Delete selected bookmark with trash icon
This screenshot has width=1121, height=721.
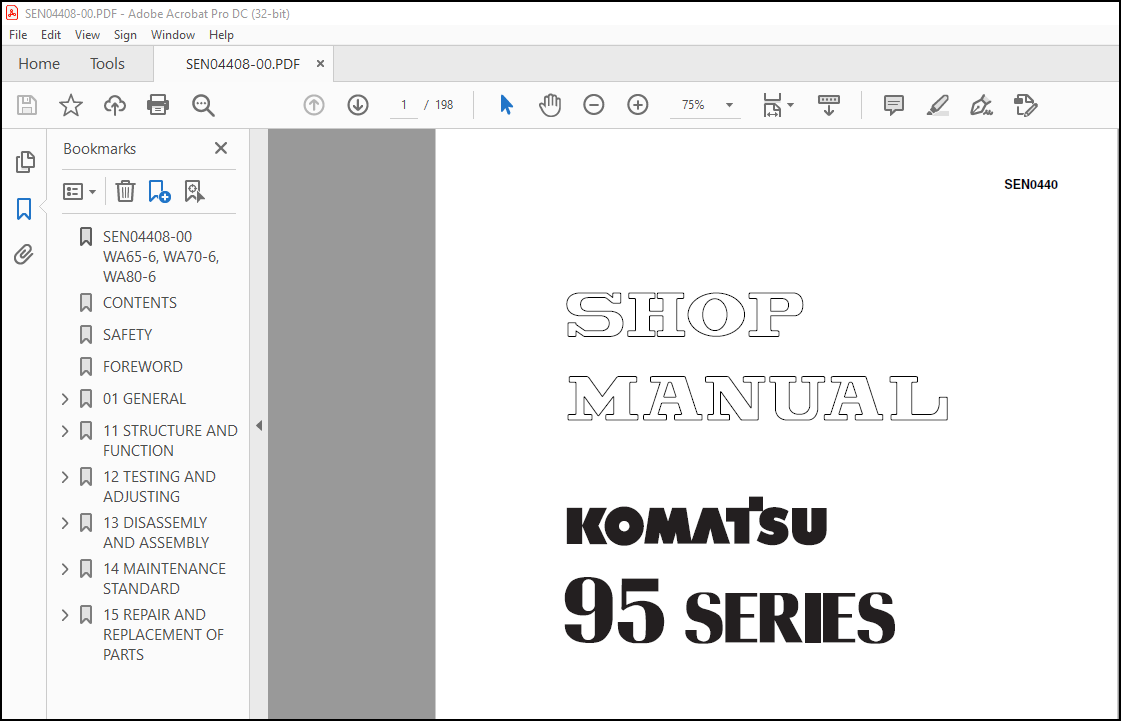pyautogui.click(x=125, y=191)
